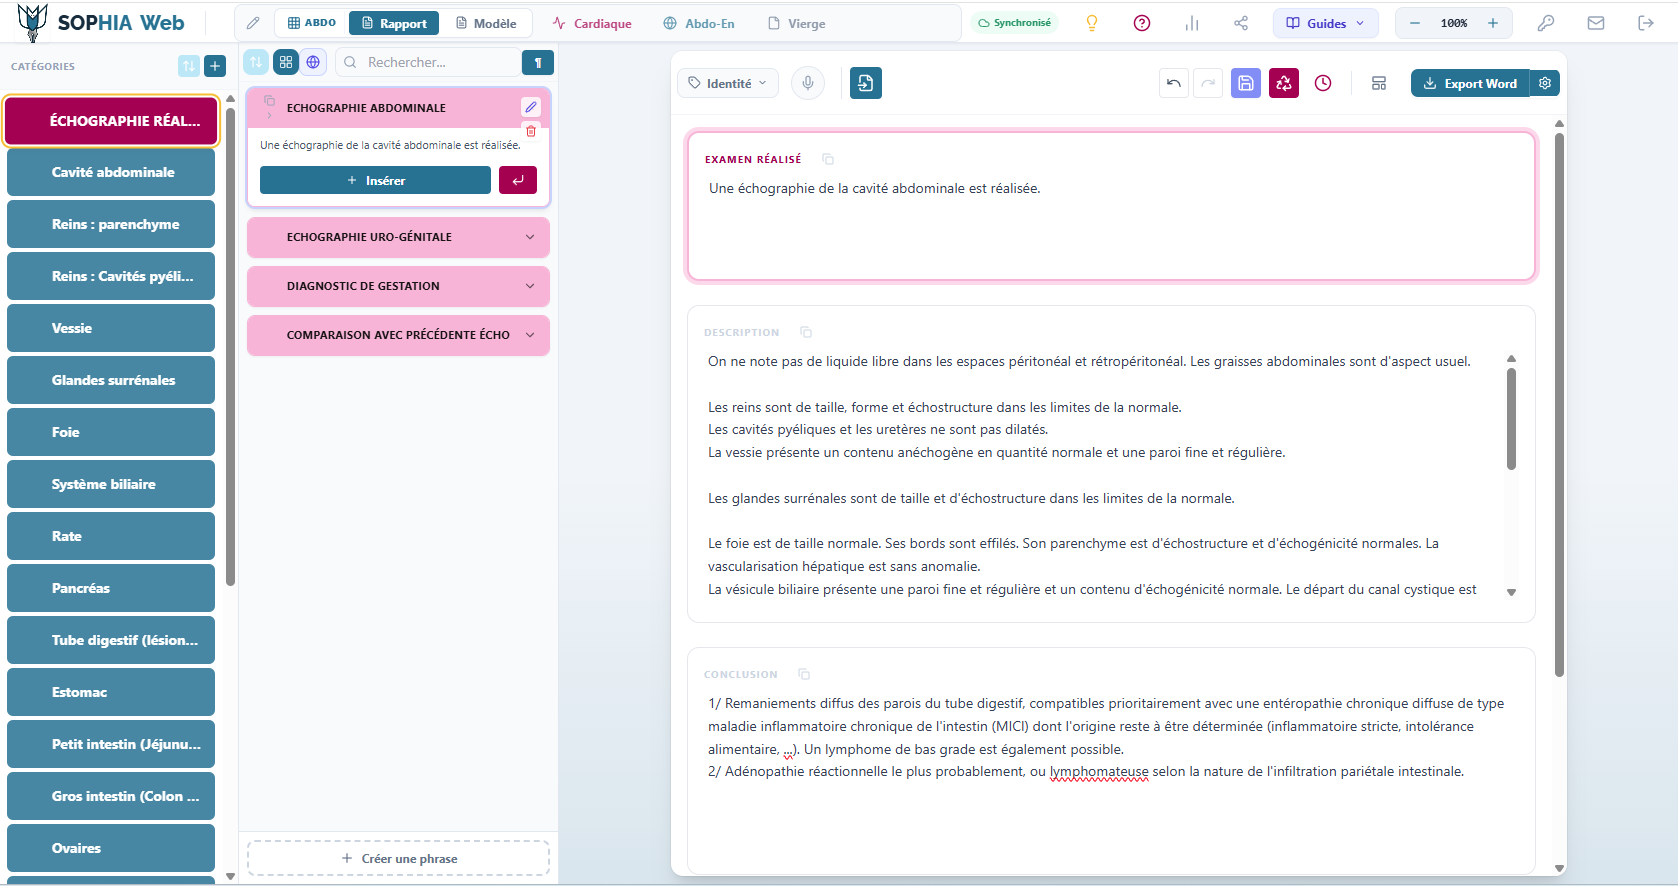Sort categories with the arrows icon
This screenshot has height=886, width=1678.
(x=189, y=66)
